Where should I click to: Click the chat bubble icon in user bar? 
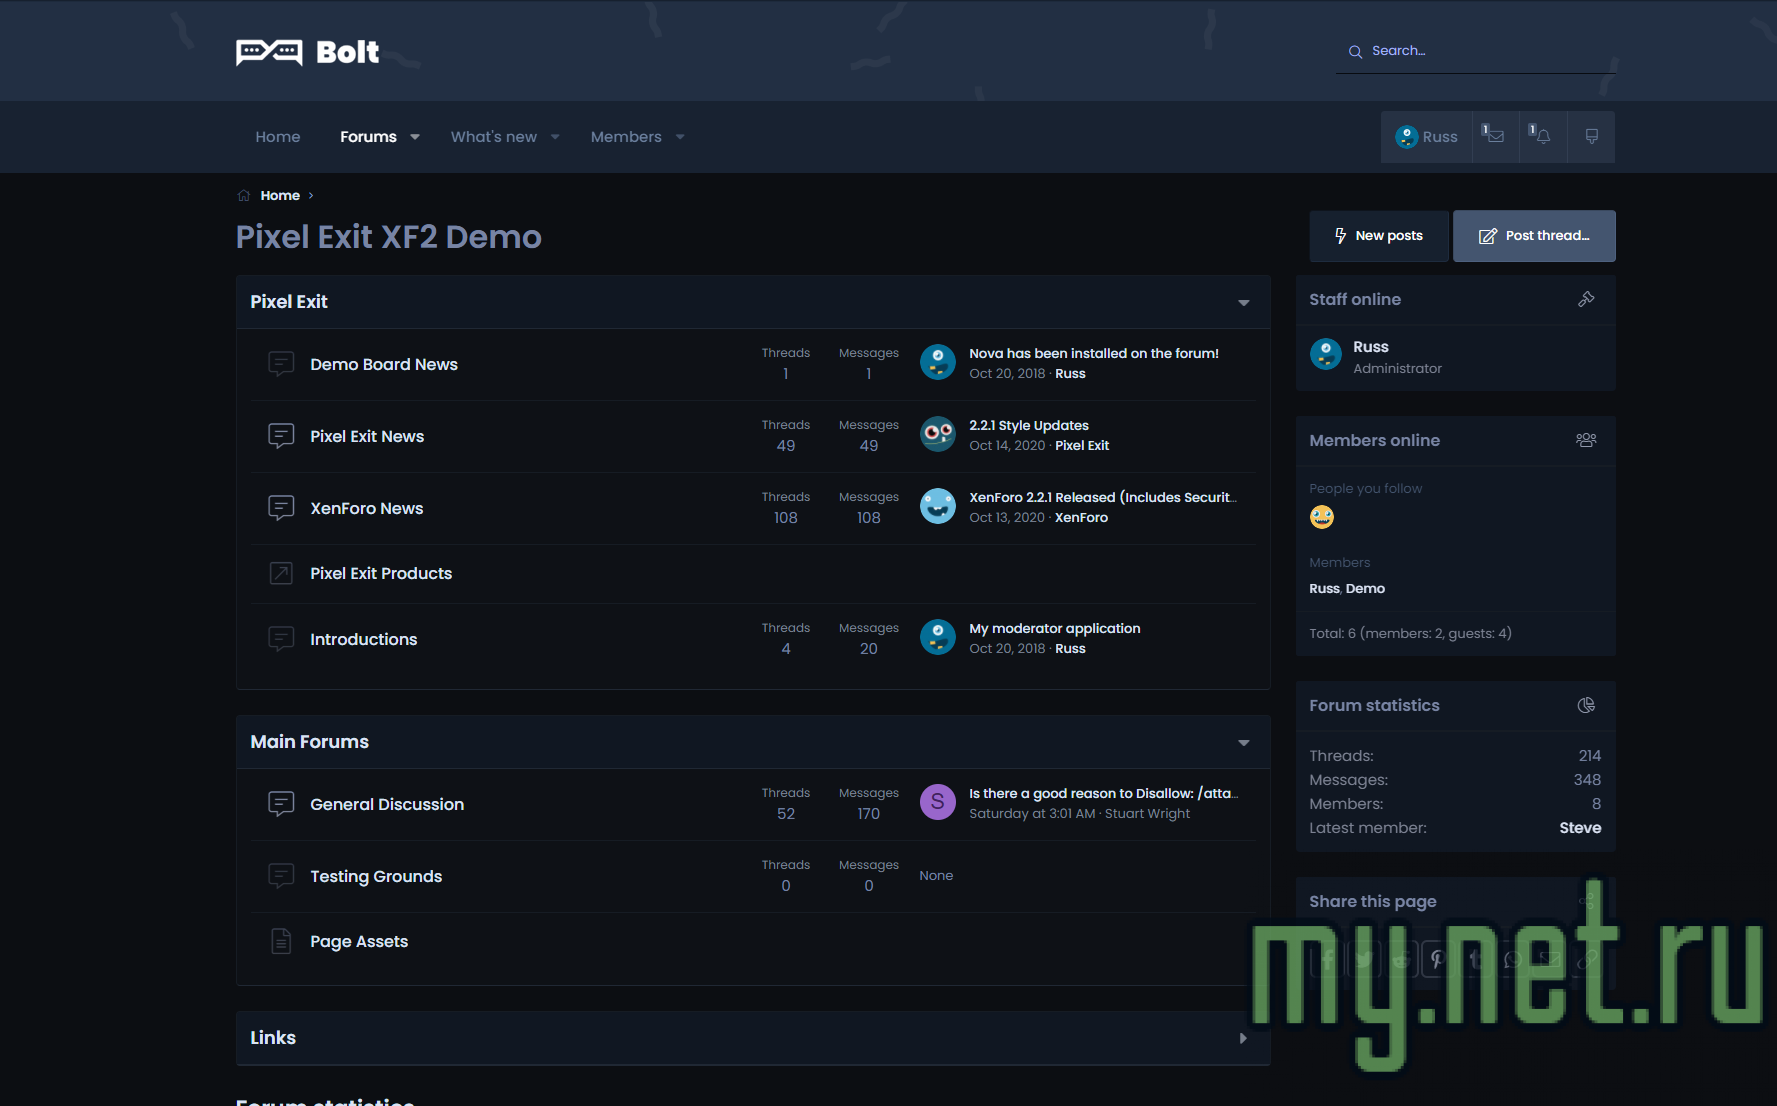coord(1591,136)
